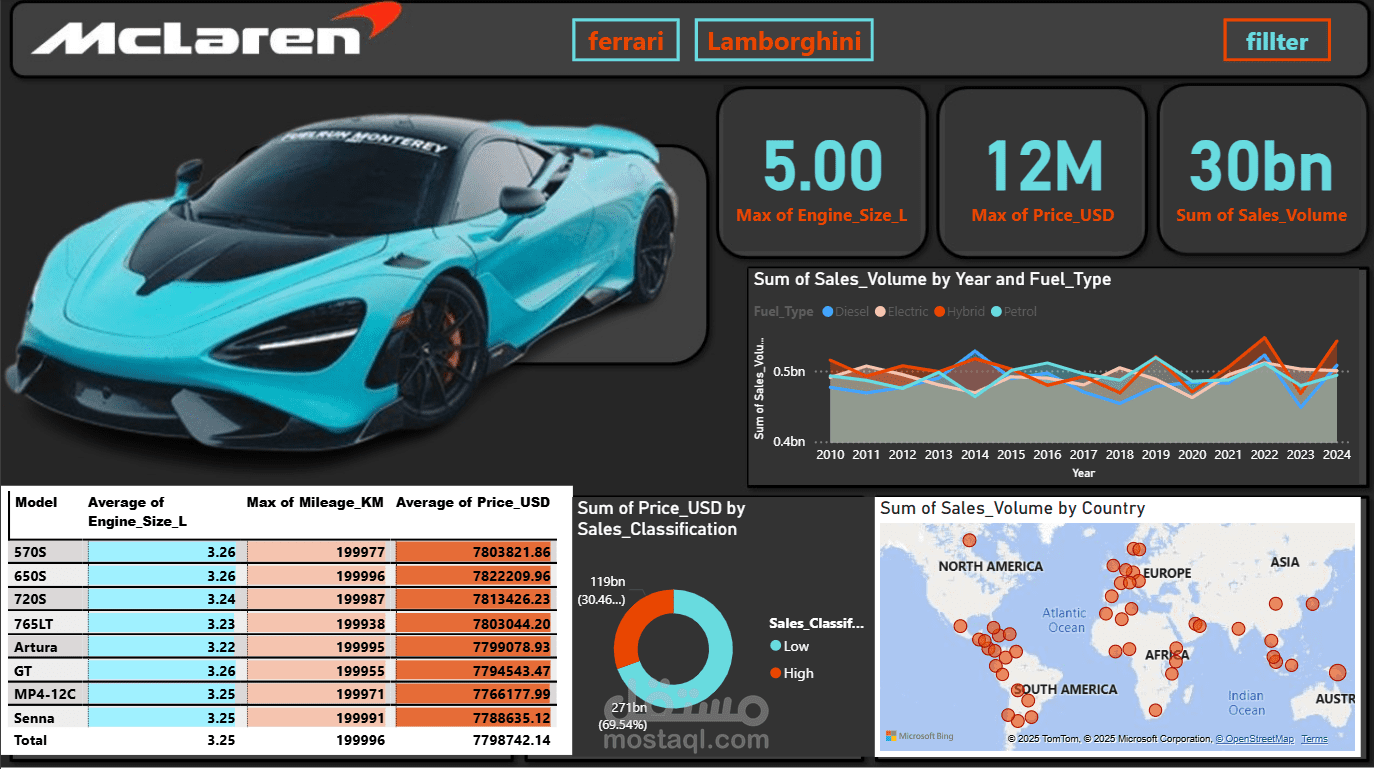Click the Microsoft Bing logo on map
The image size is (1374, 769).
[x=920, y=737]
